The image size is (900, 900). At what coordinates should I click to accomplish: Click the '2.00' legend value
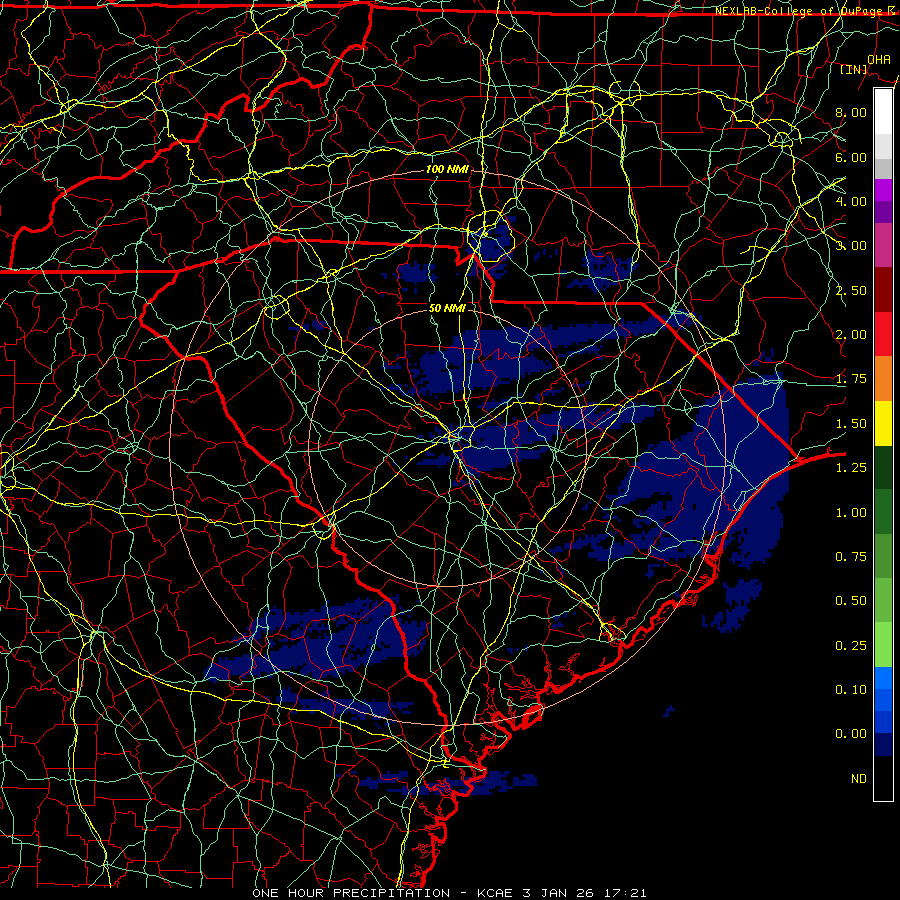pos(851,335)
